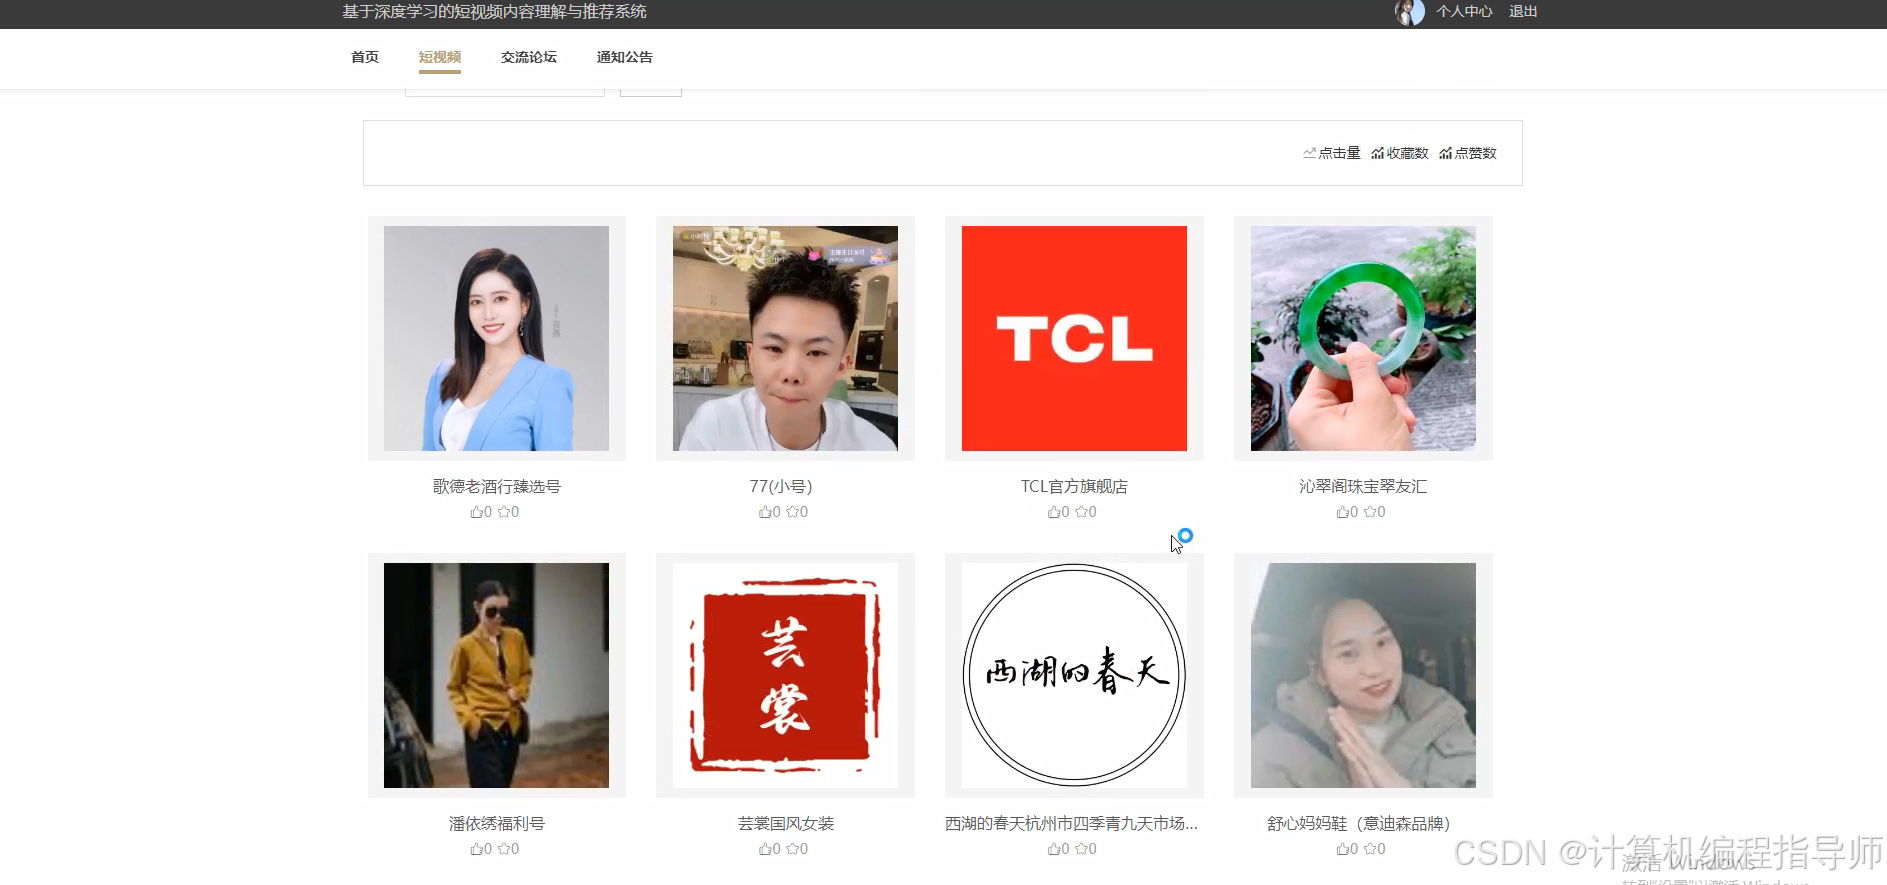Click the title text 歌德老酒行臻选号
The height and width of the screenshot is (885, 1887).
click(497, 486)
